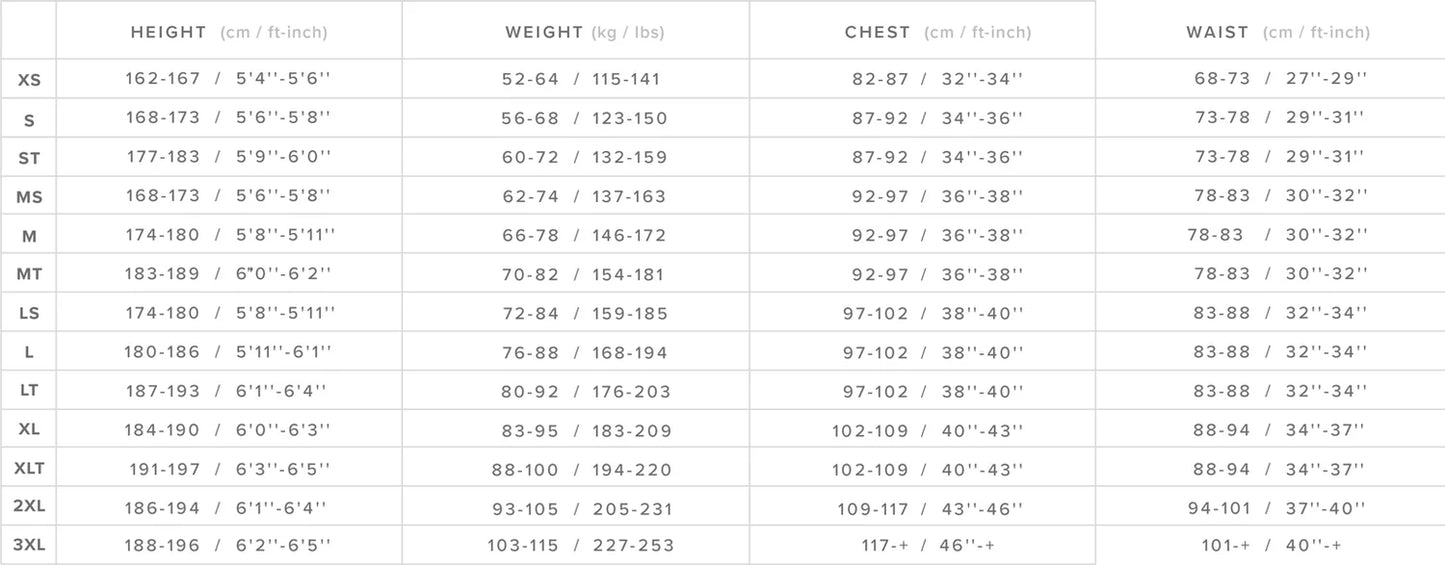Screen dimensions: 1445x565
Task: Select the MS size row label
Action: tap(29, 197)
